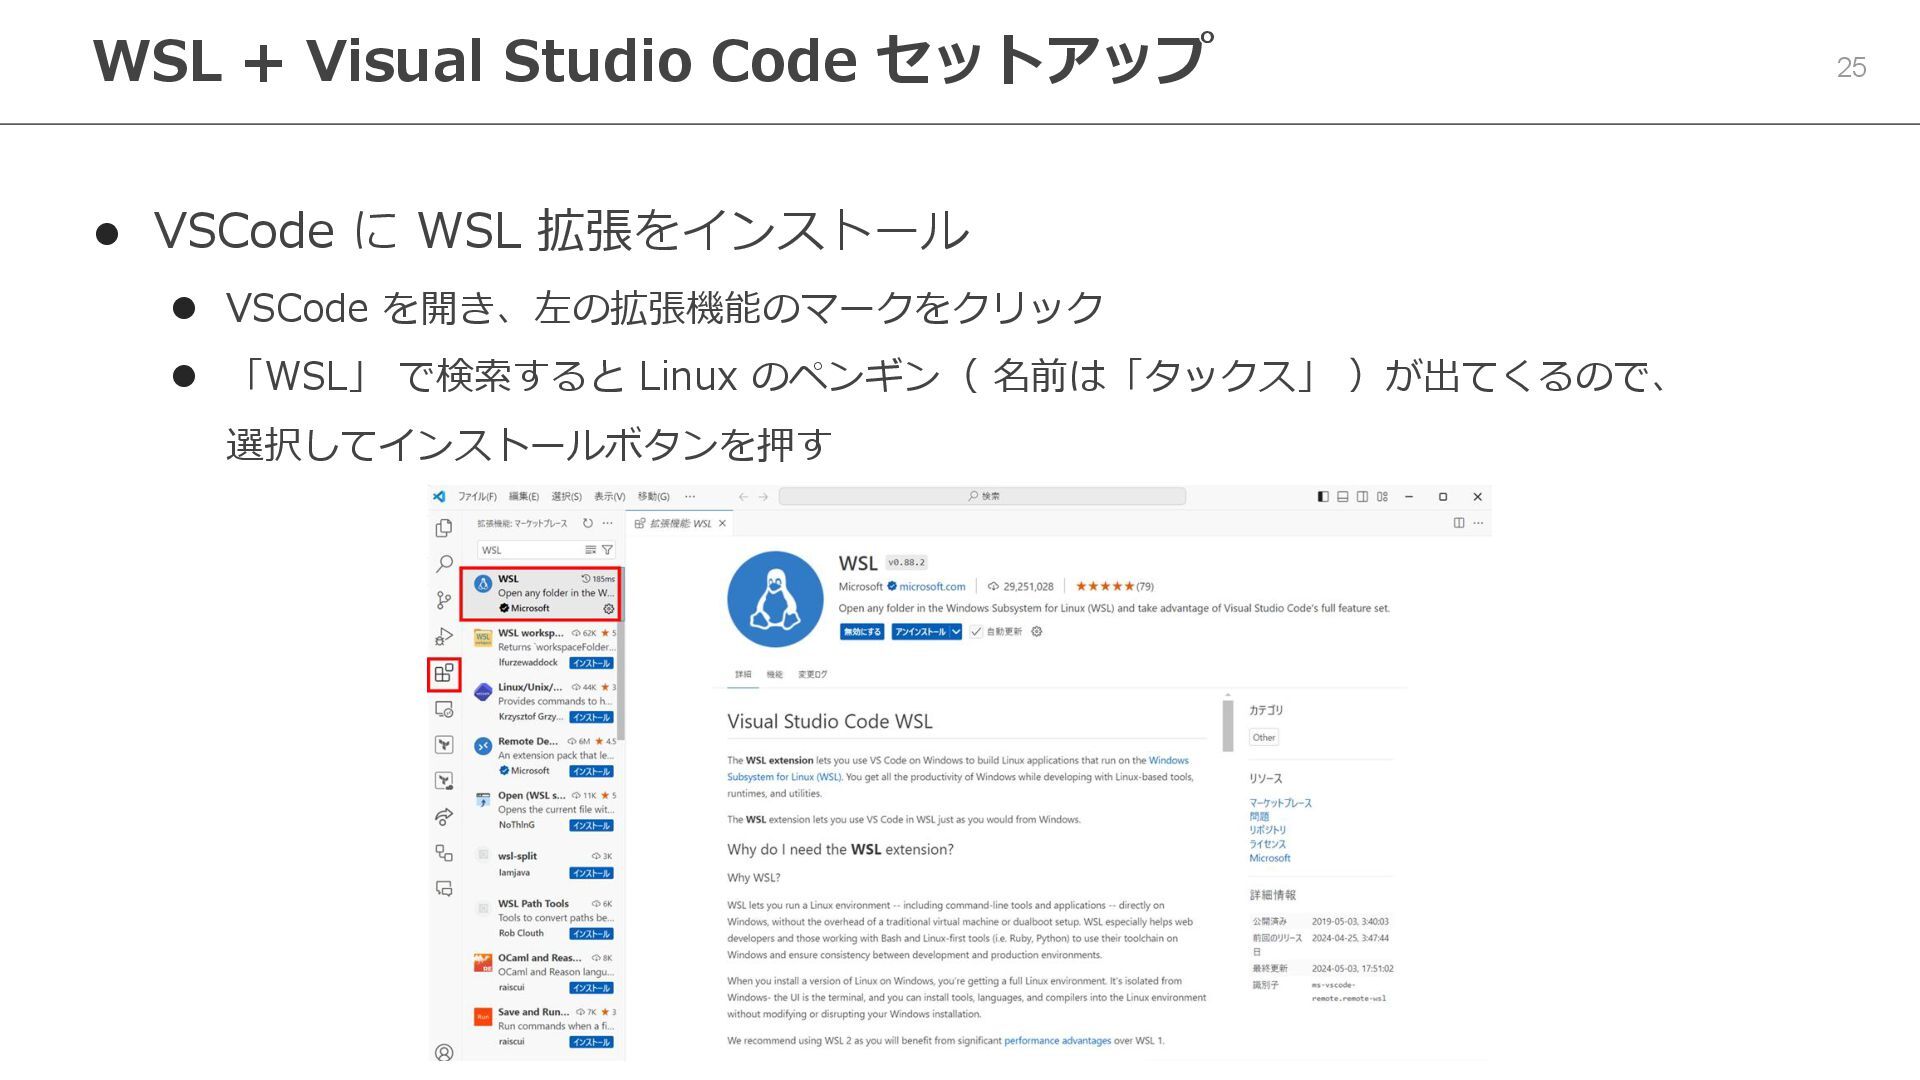Install the WSL Path Tools extension
The image size is (1920, 1080).
click(591, 934)
